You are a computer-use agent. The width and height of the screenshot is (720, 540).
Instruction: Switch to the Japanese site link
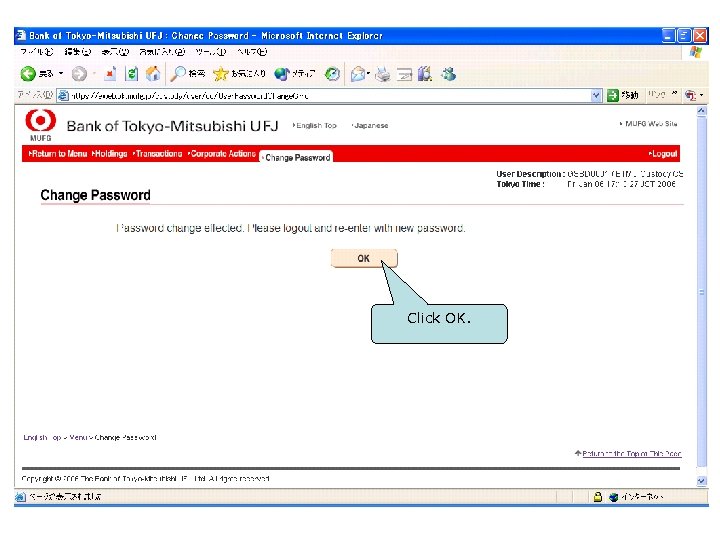click(x=370, y=125)
